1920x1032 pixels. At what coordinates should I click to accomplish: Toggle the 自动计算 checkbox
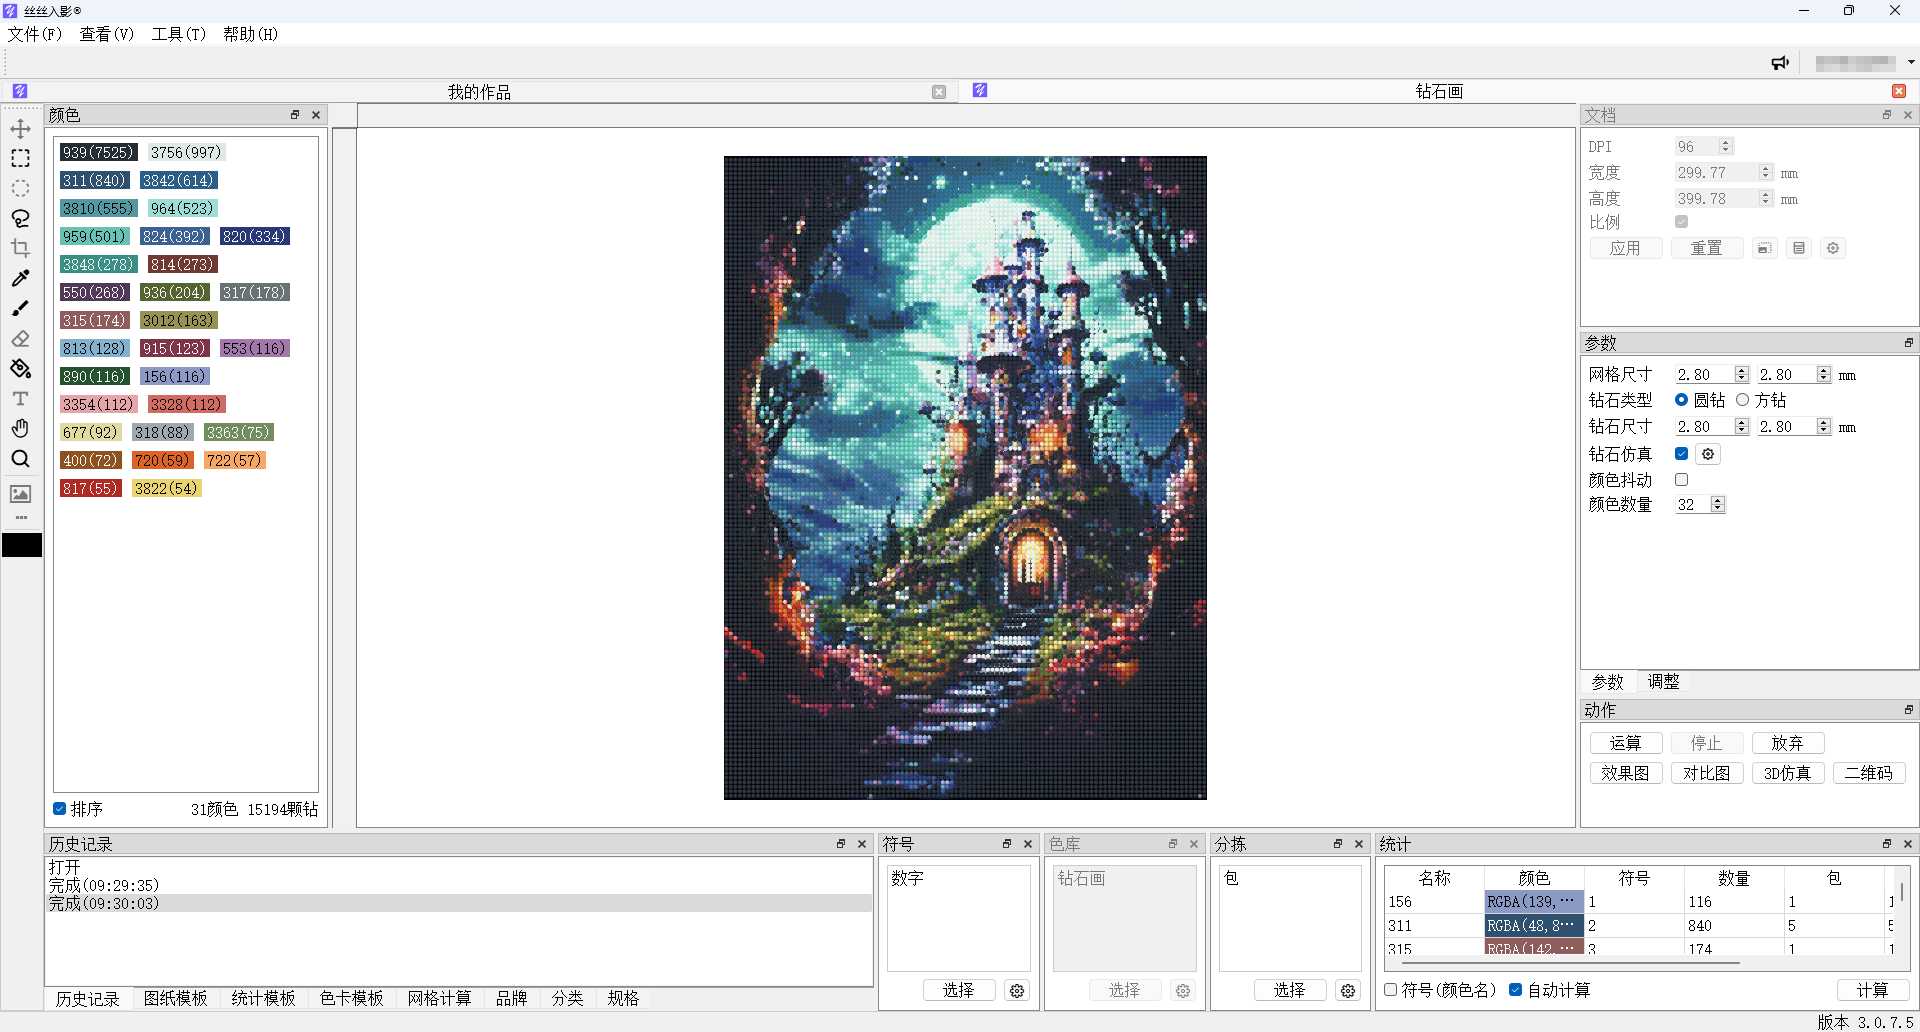pyautogui.click(x=1516, y=990)
